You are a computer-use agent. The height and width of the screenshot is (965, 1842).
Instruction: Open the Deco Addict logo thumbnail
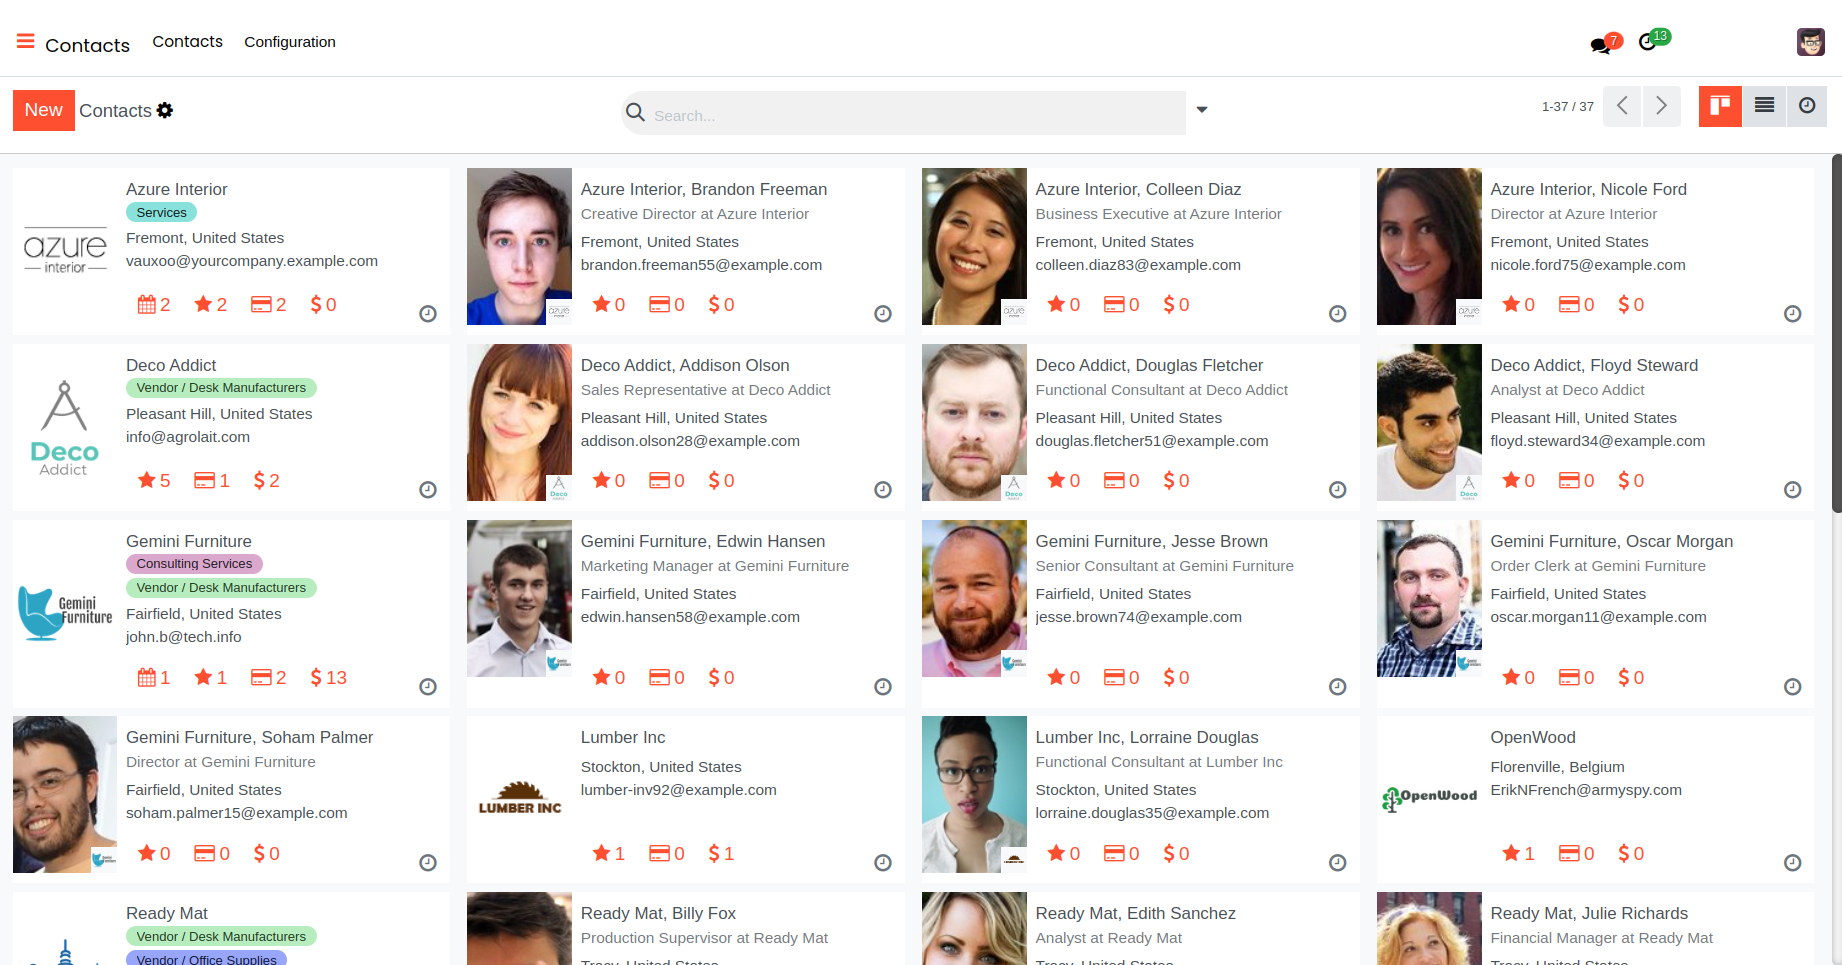[x=65, y=428]
